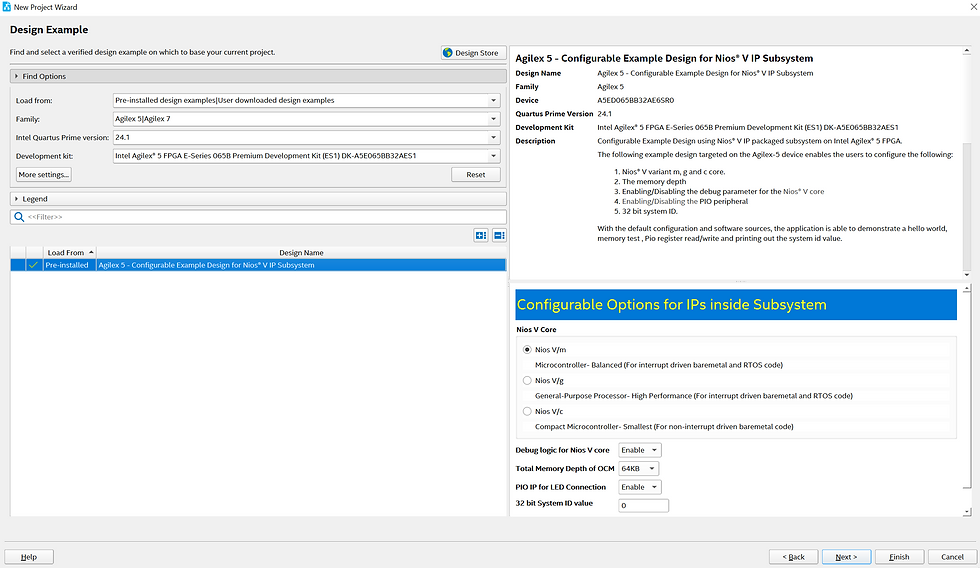Sort by the Design Name column header

tap(301, 252)
